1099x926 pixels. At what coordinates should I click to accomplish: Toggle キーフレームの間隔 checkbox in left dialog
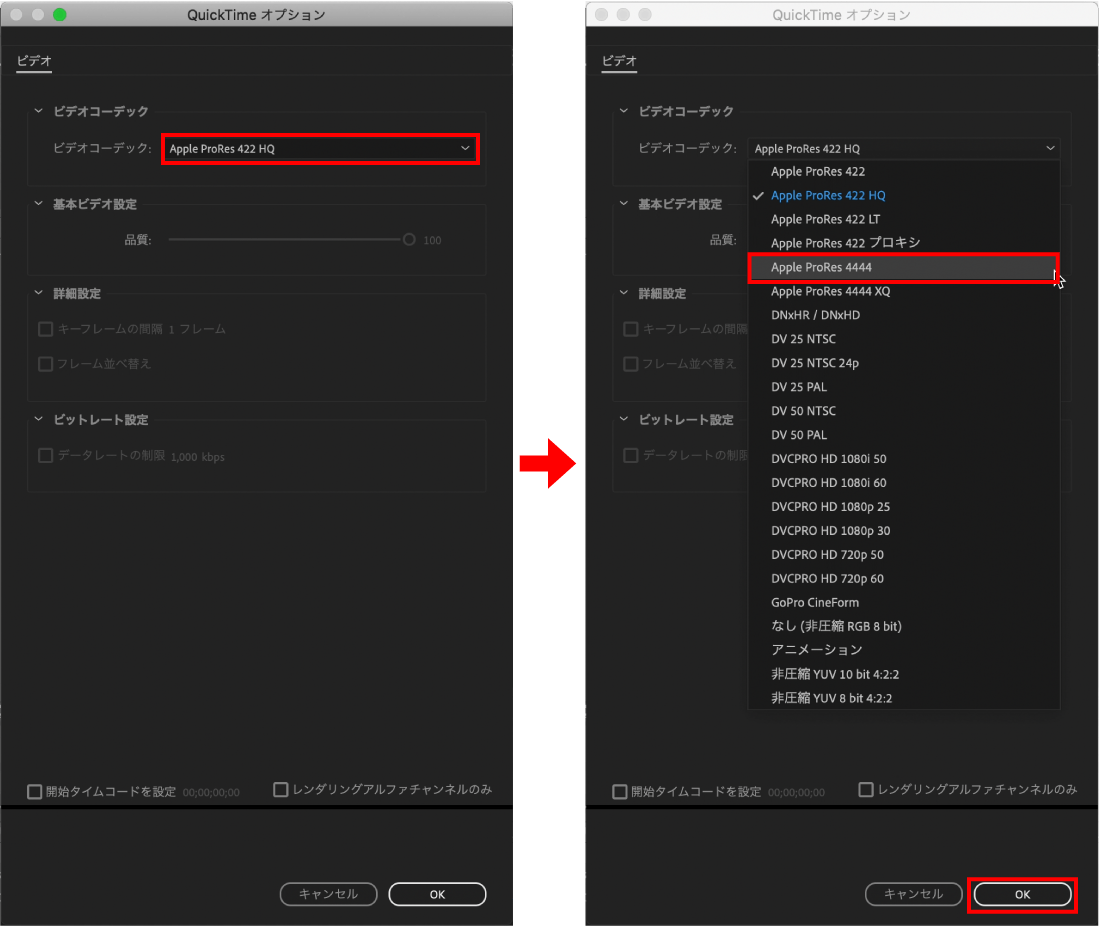46,329
